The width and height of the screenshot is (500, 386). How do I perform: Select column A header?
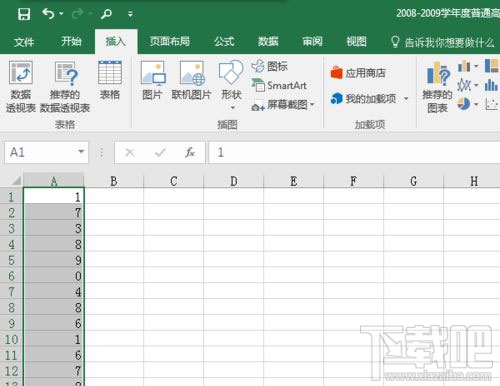pyautogui.click(x=54, y=181)
